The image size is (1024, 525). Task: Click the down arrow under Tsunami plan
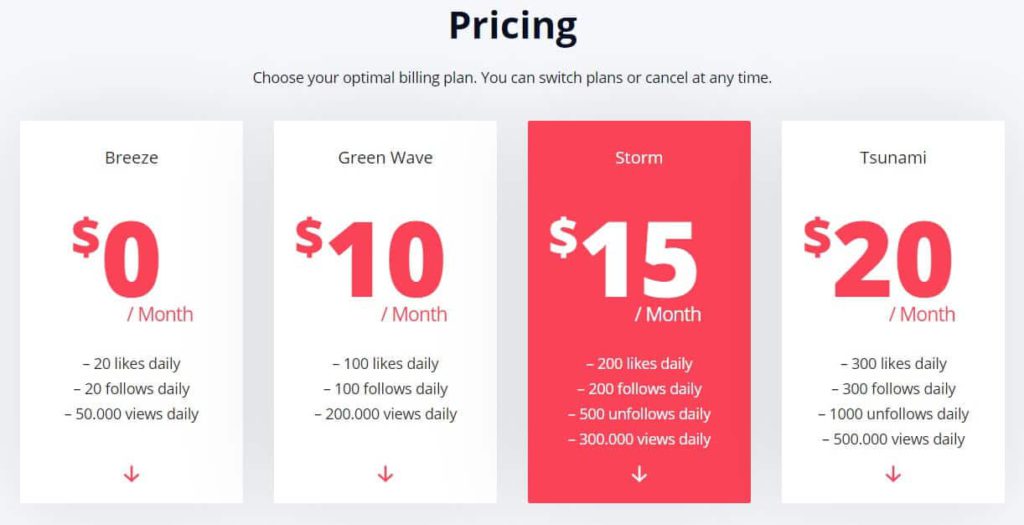click(893, 474)
